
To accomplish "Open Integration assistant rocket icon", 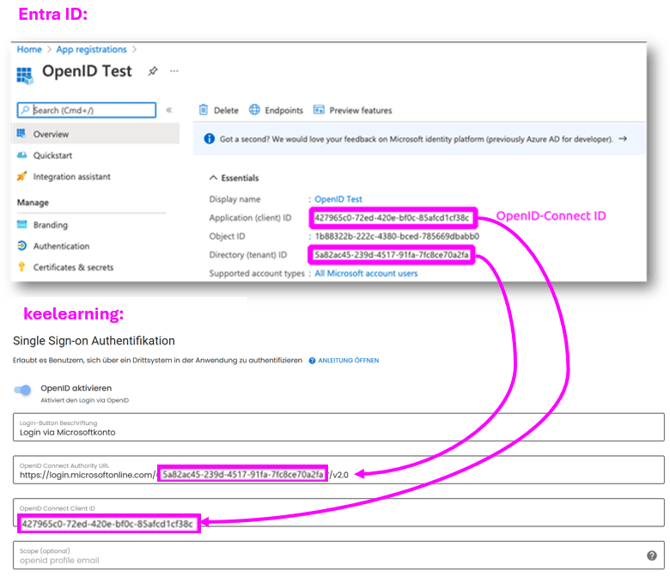I will pos(22,177).
